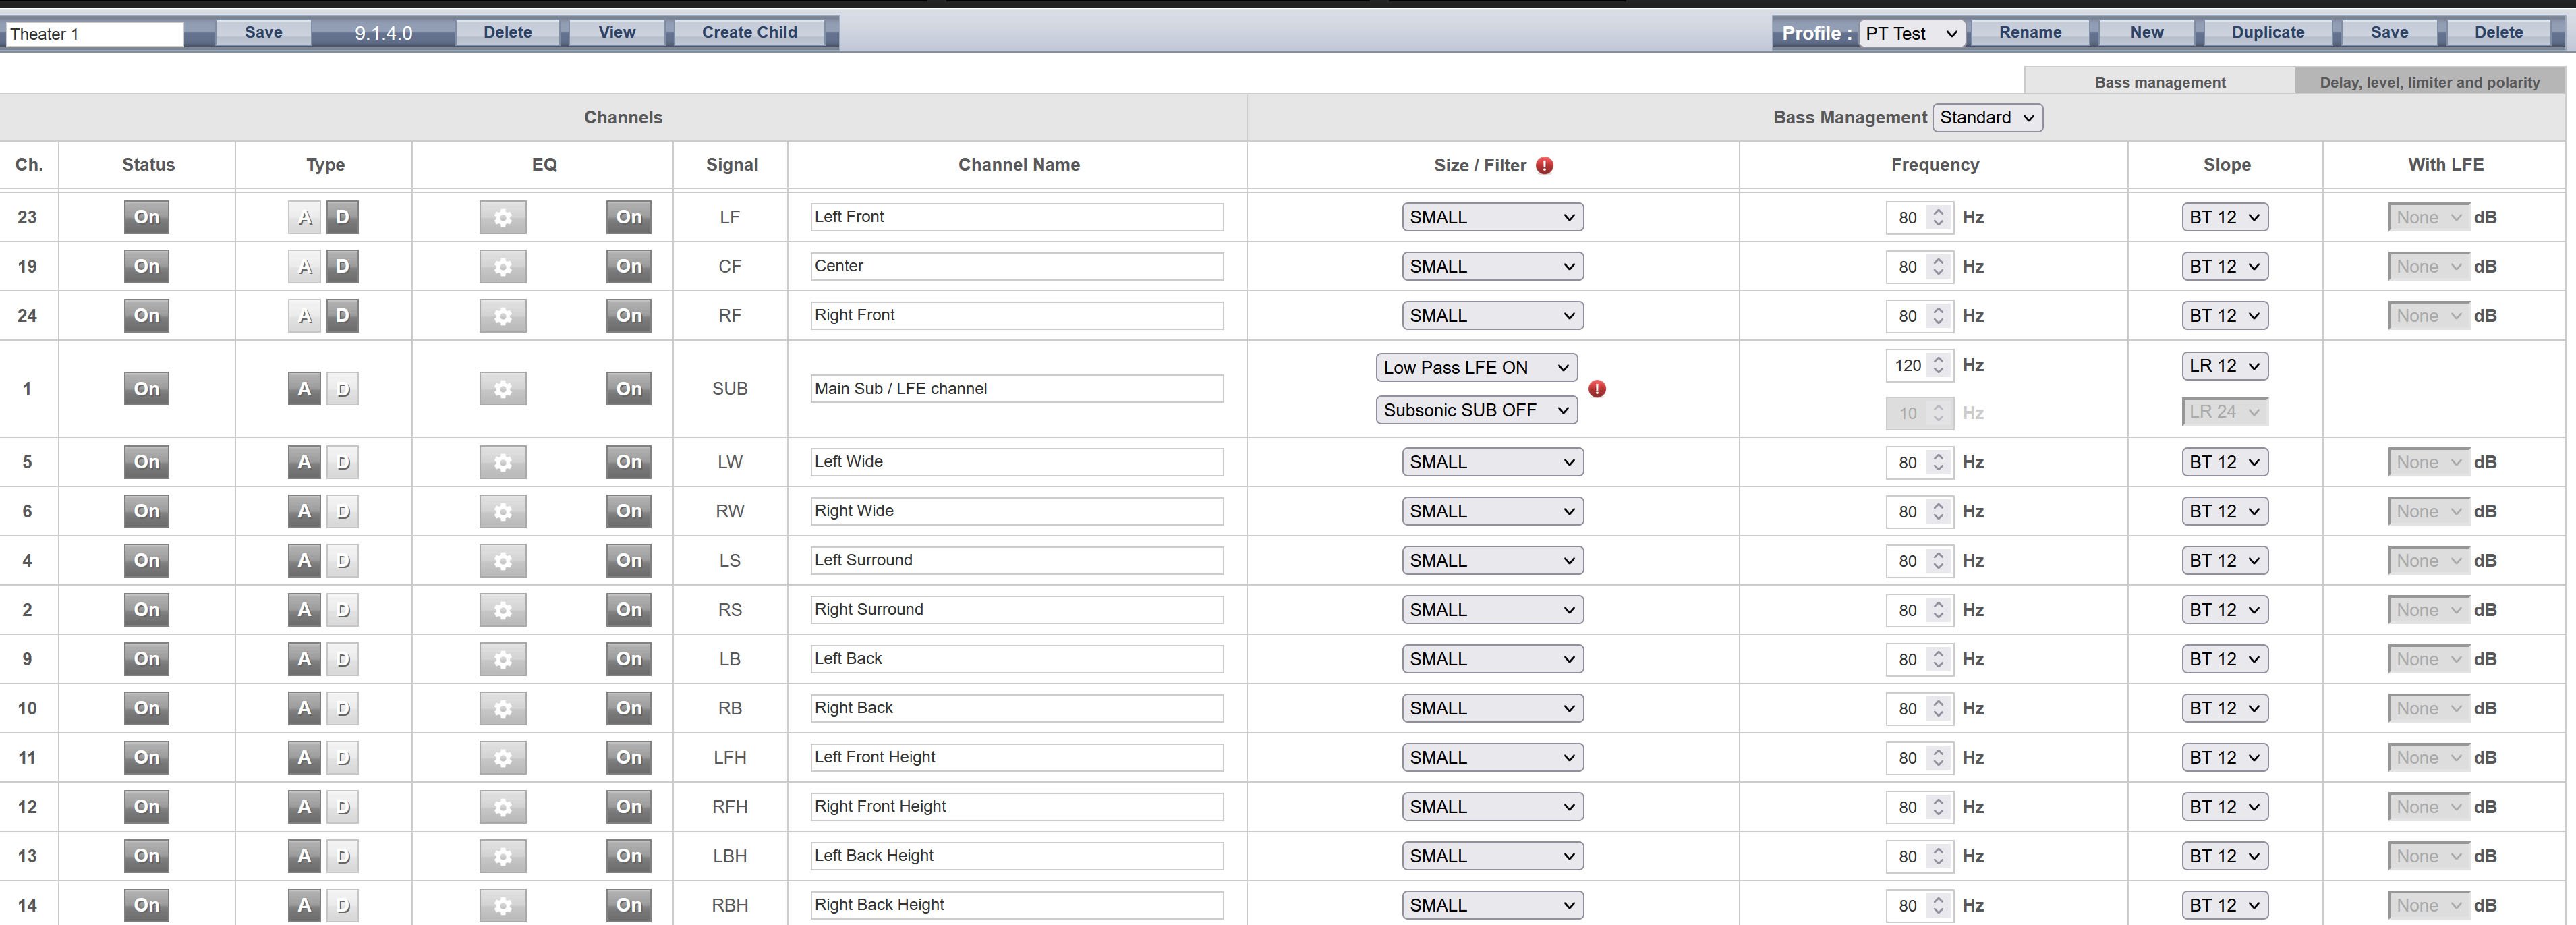Screen dimensions: 2576x925
Task: Toggle Status On for Left Back channel
Action: tap(146, 659)
